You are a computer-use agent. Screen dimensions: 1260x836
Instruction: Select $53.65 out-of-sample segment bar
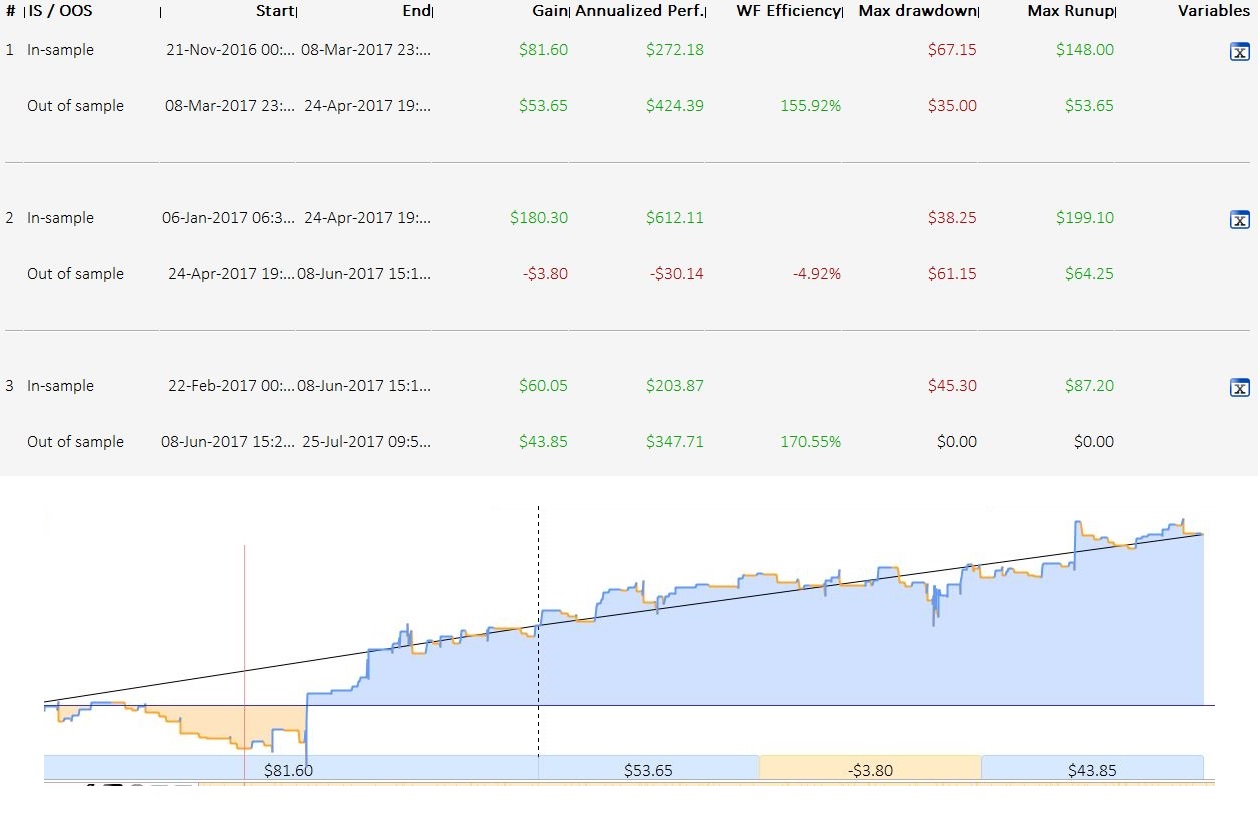pyautogui.click(x=649, y=769)
